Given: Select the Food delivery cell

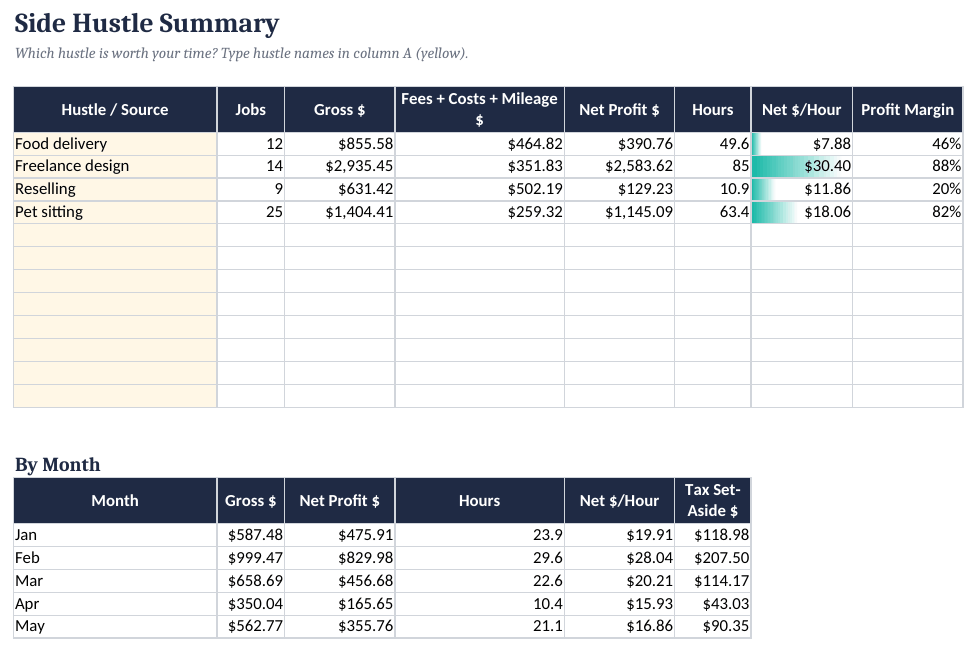Looking at the screenshot, I should click(115, 144).
